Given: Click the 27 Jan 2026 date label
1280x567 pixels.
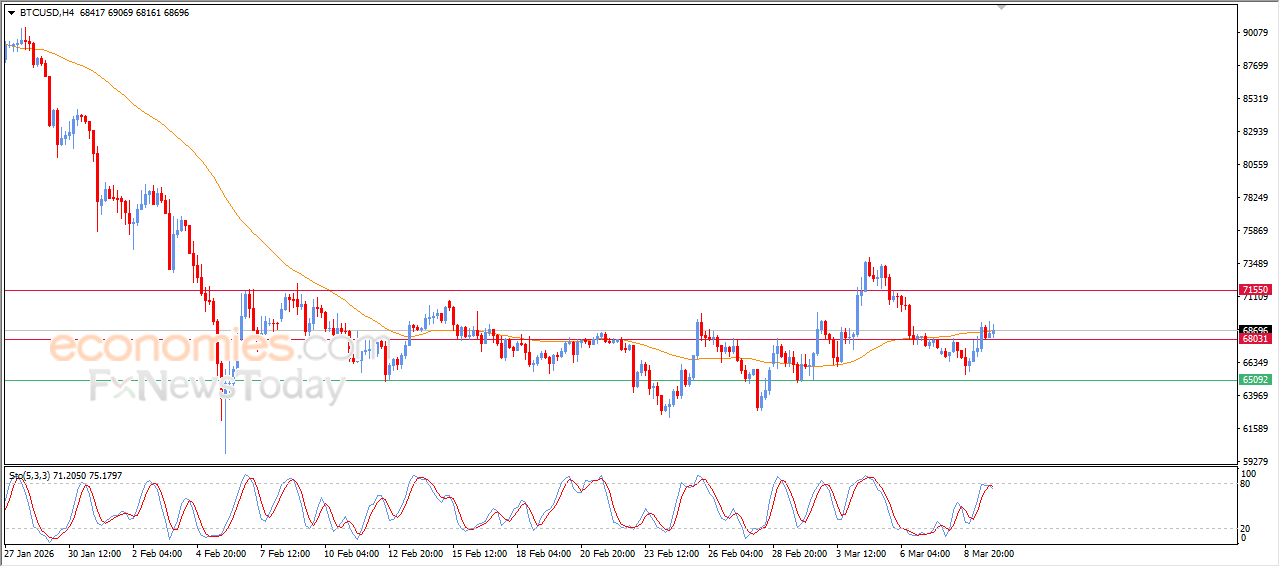Looking at the screenshot, I should (28, 553).
